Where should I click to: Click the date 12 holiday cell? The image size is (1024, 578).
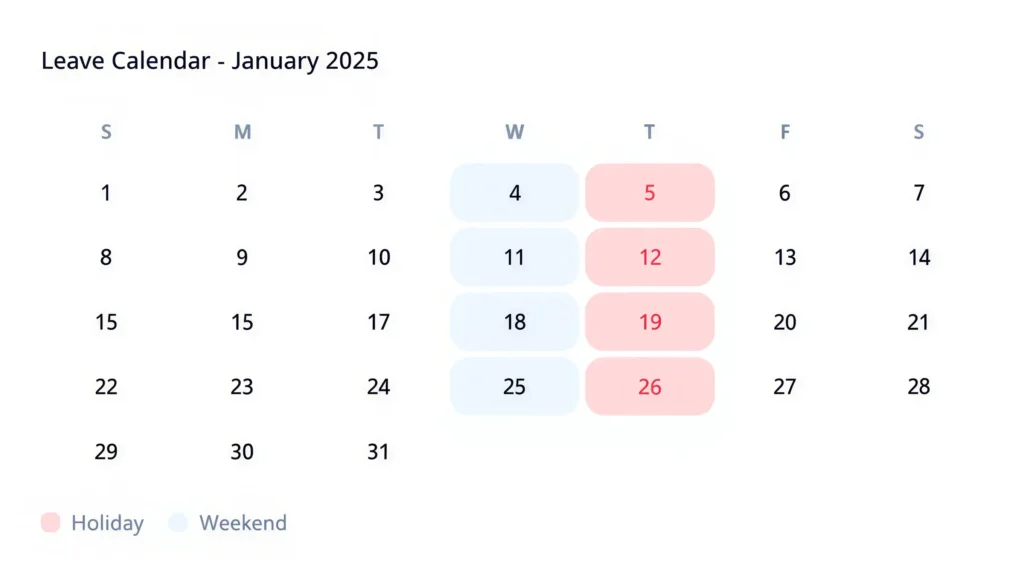click(650, 258)
